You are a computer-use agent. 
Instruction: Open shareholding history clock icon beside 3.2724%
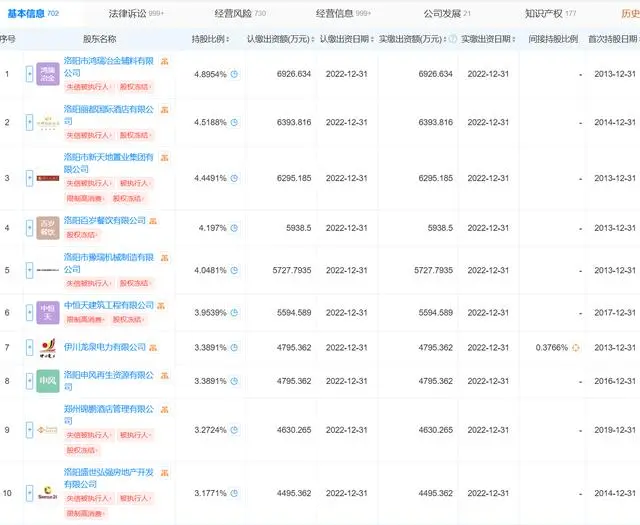[234, 430]
